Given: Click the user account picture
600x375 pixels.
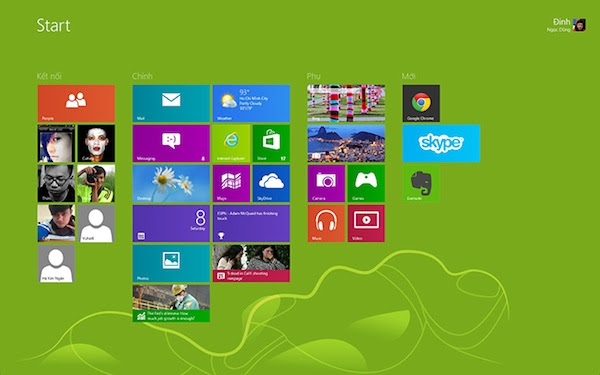Looking at the screenshot, I should coord(579,25).
